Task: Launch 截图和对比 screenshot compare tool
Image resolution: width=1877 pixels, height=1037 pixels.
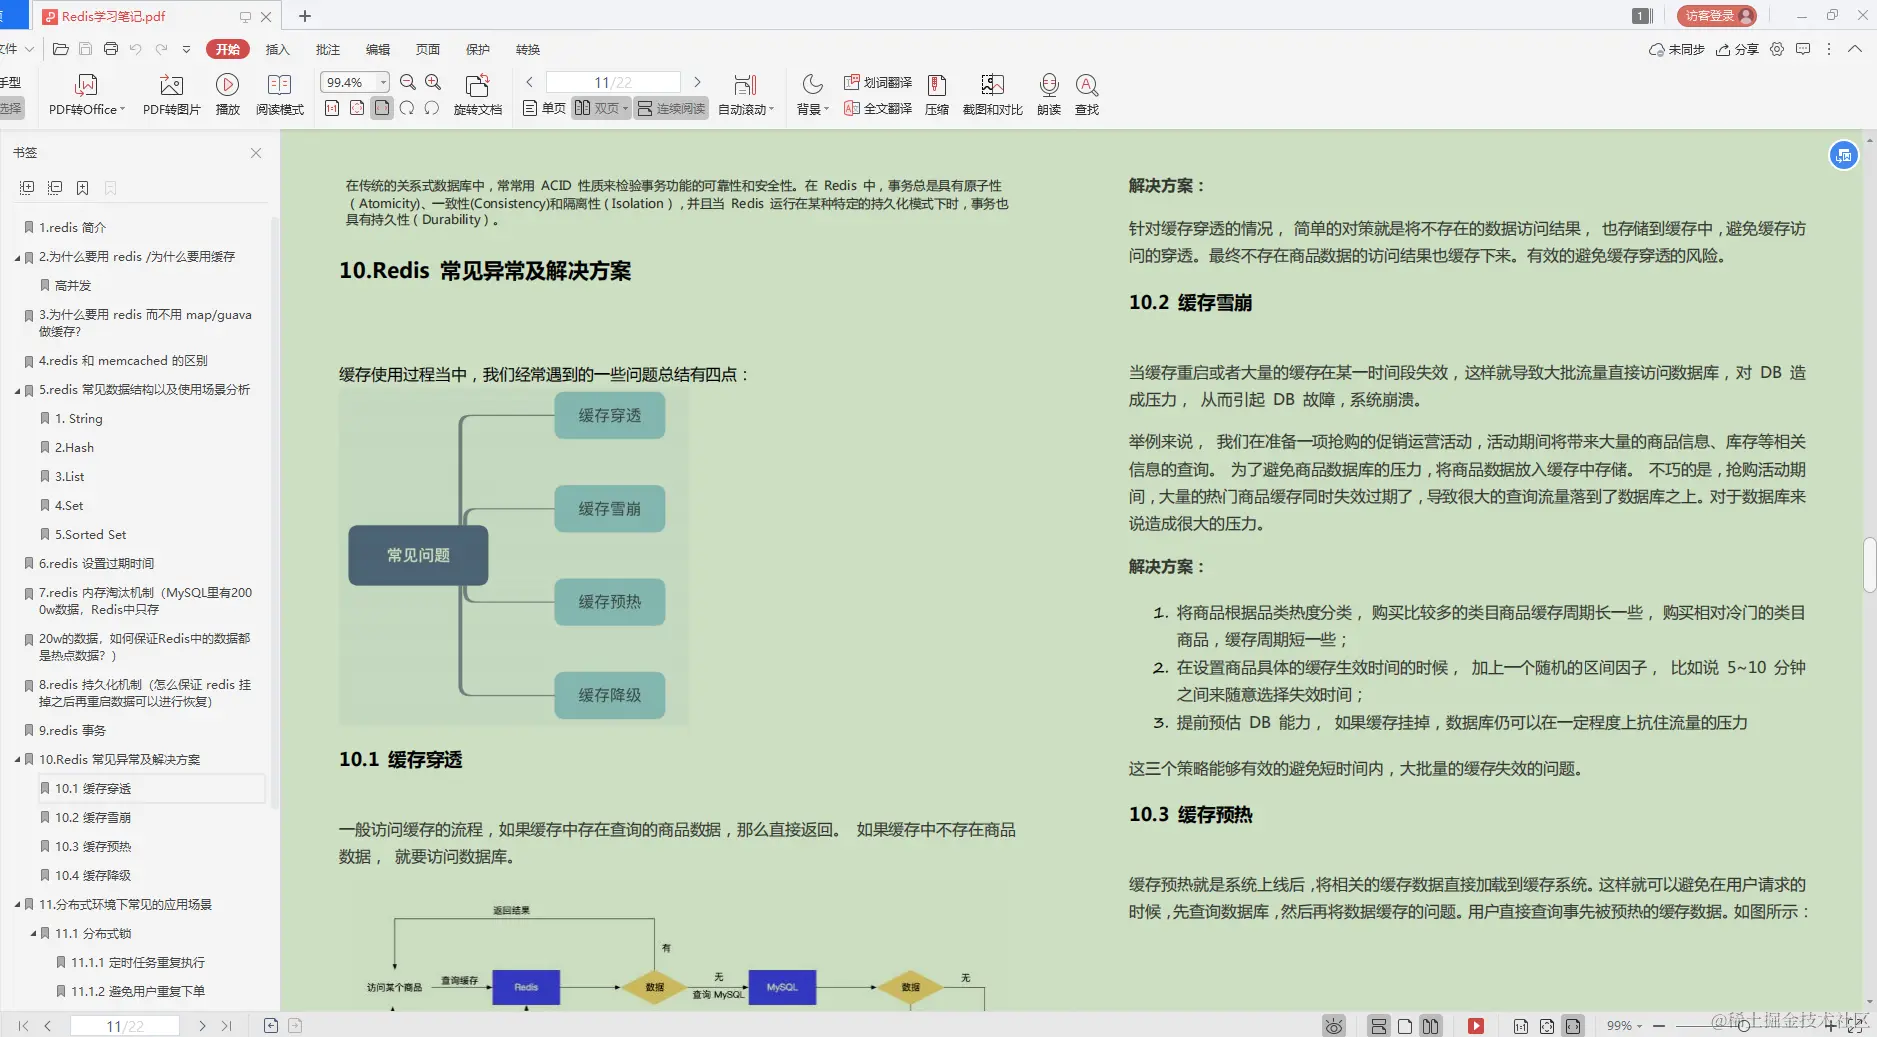Action: click(991, 93)
